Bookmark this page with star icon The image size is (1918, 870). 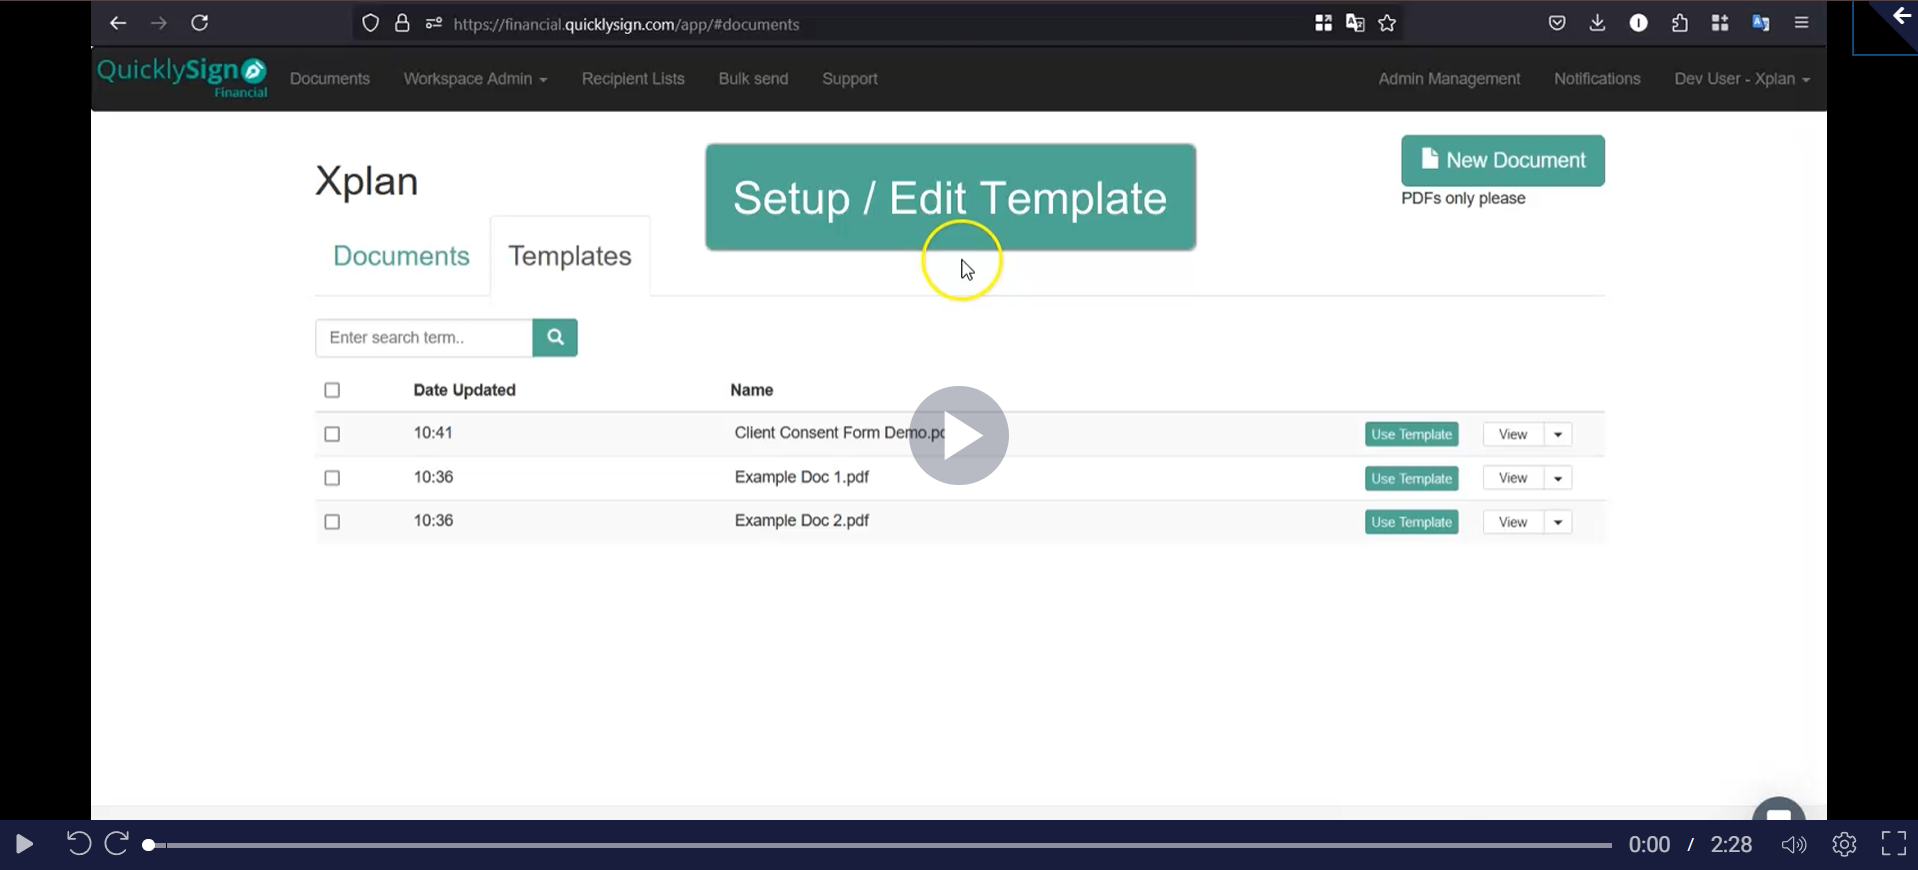[x=1387, y=23]
